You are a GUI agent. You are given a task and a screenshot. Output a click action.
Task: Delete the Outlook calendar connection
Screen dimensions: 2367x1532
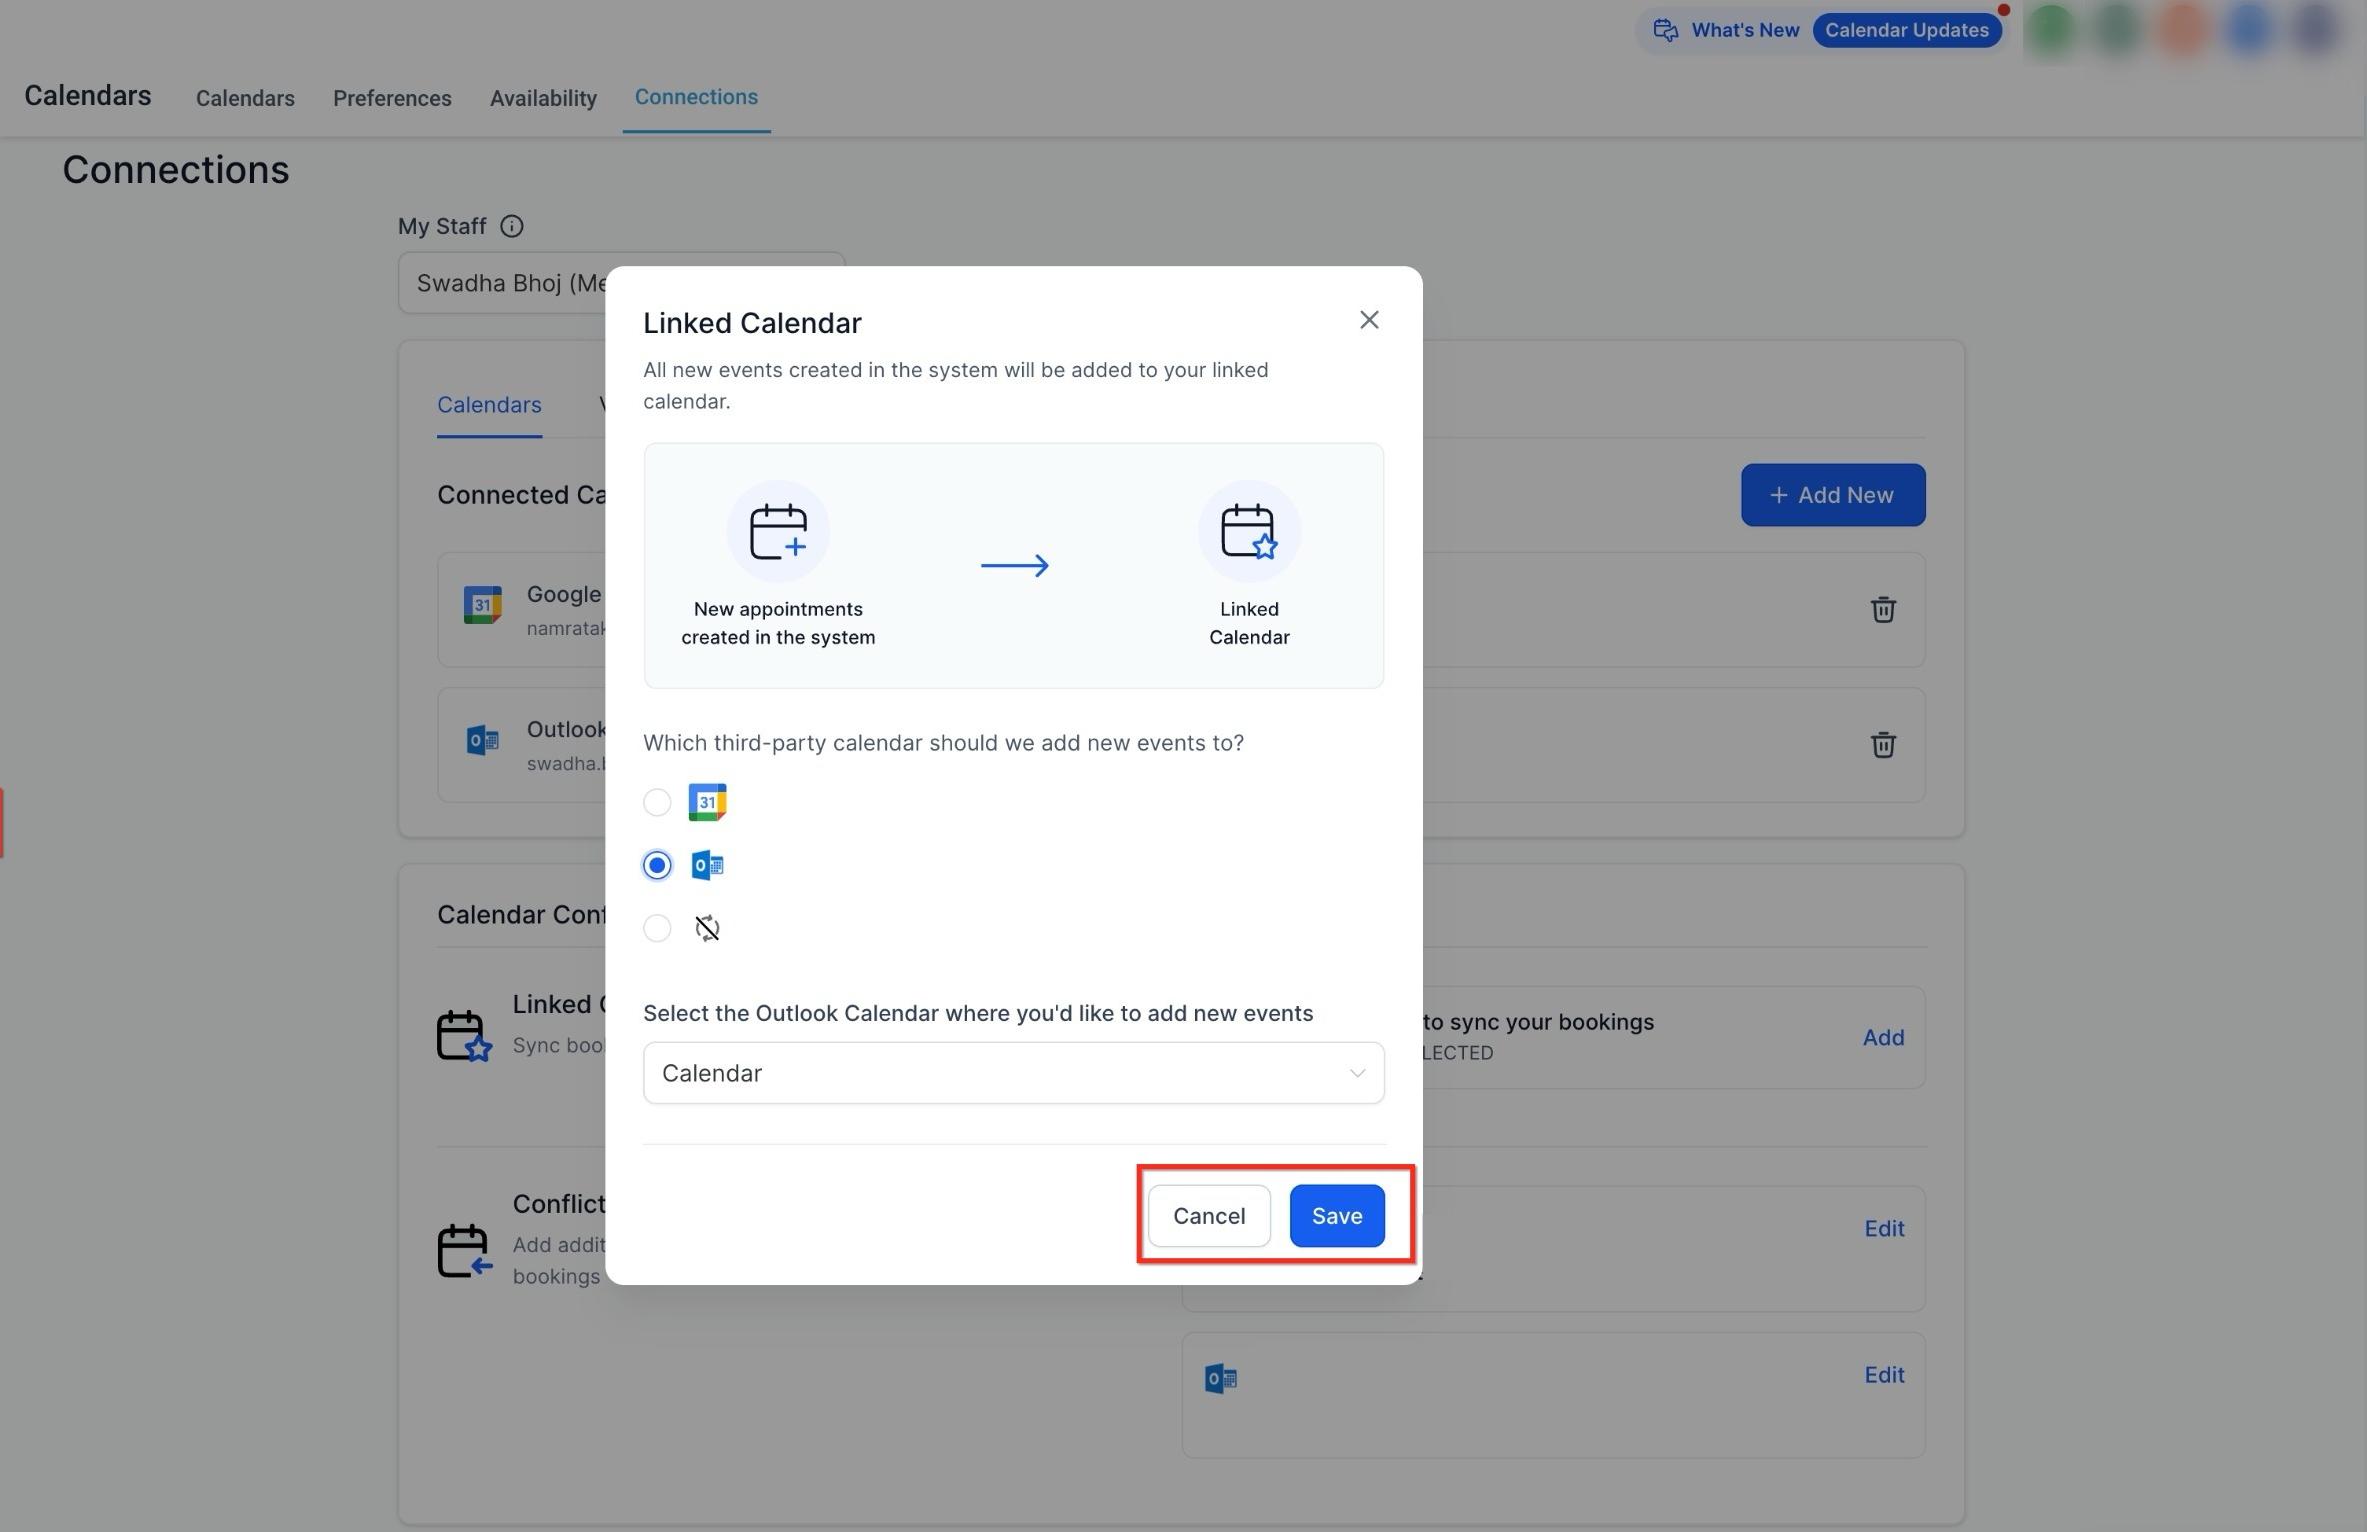[1883, 744]
